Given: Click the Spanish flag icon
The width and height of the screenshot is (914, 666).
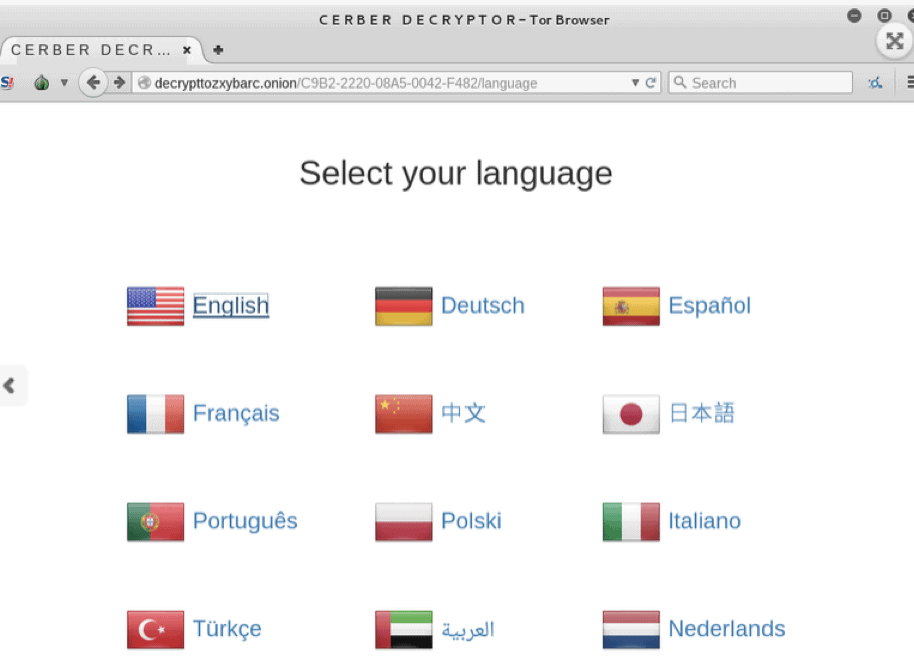Looking at the screenshot, I should pyautogui.click(x=631, y=306).
